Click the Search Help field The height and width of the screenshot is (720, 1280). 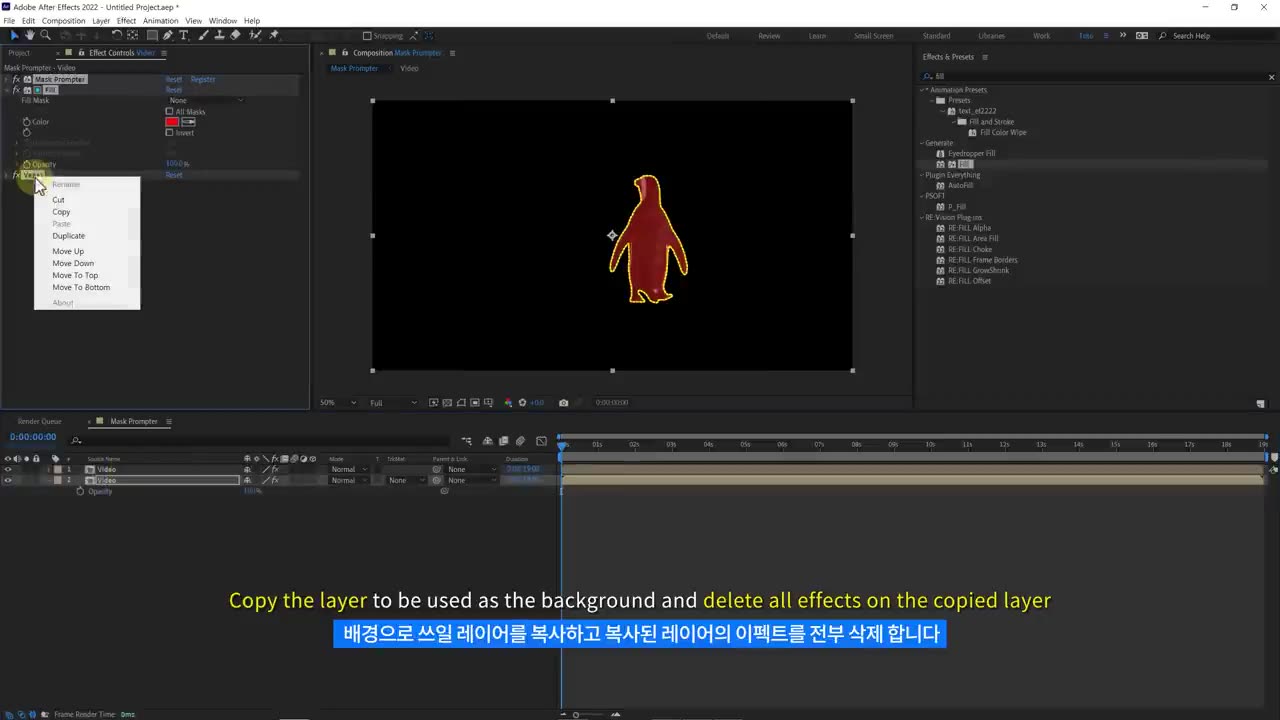[1215, 36]
